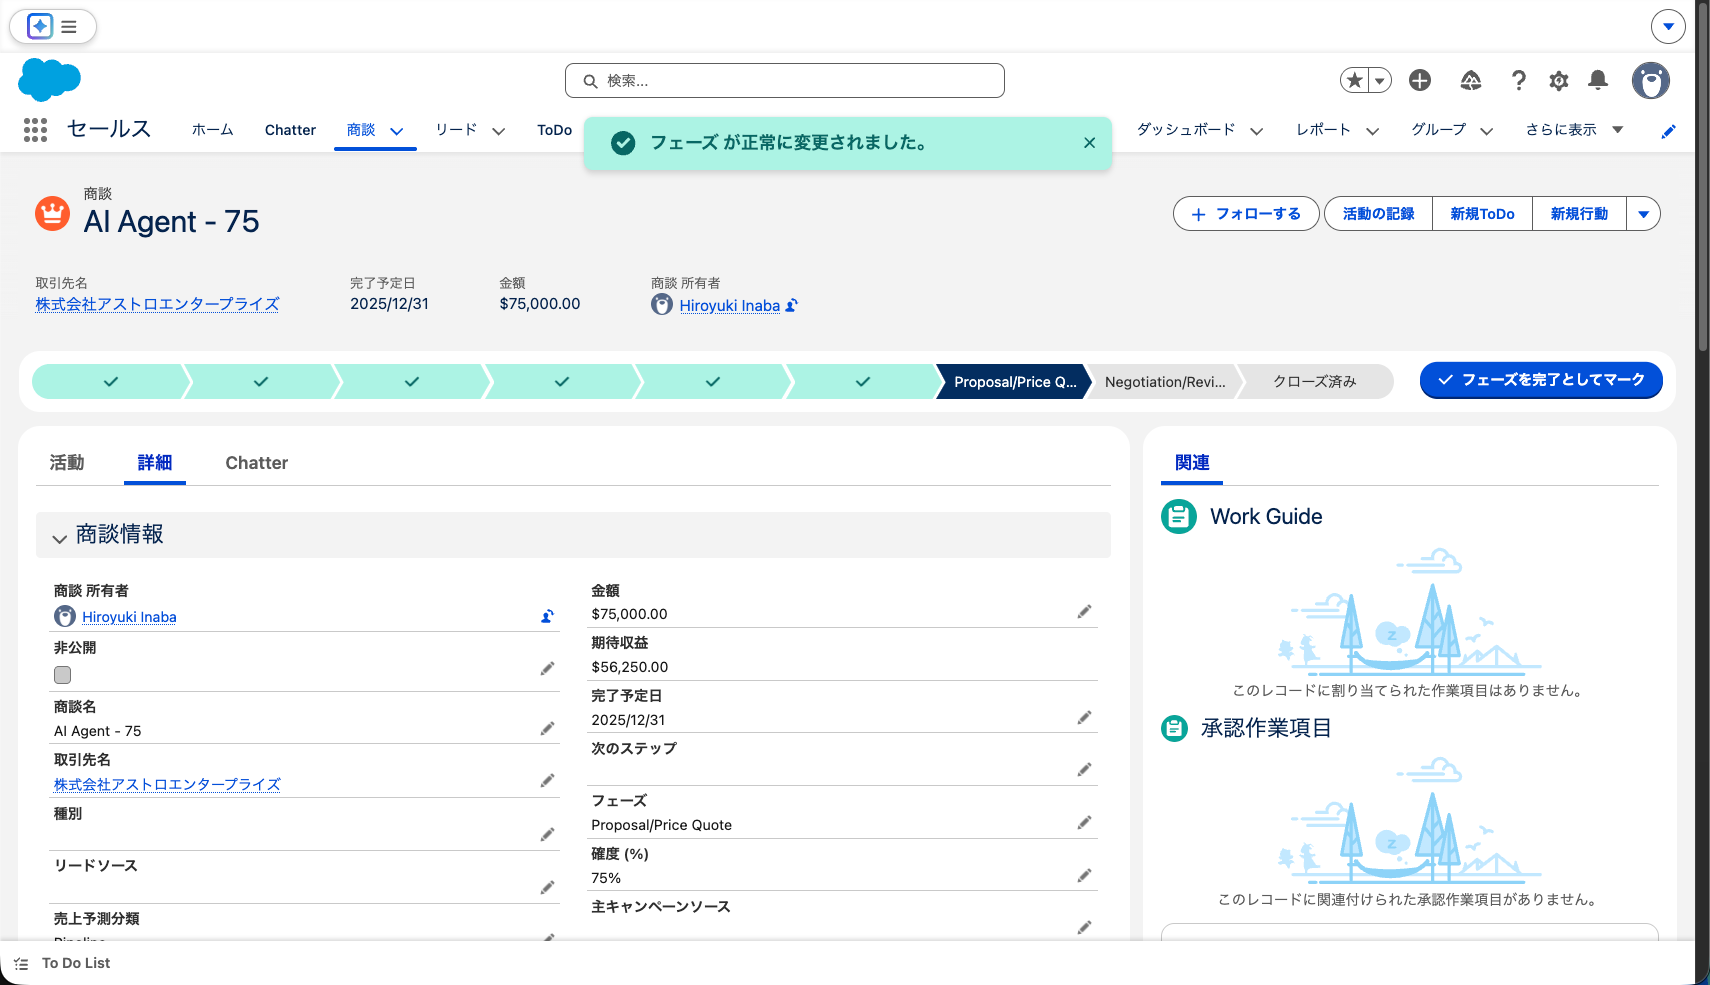1710x985 pixels.
Task: Edit the 種別 field pencil
Action: 548,834
